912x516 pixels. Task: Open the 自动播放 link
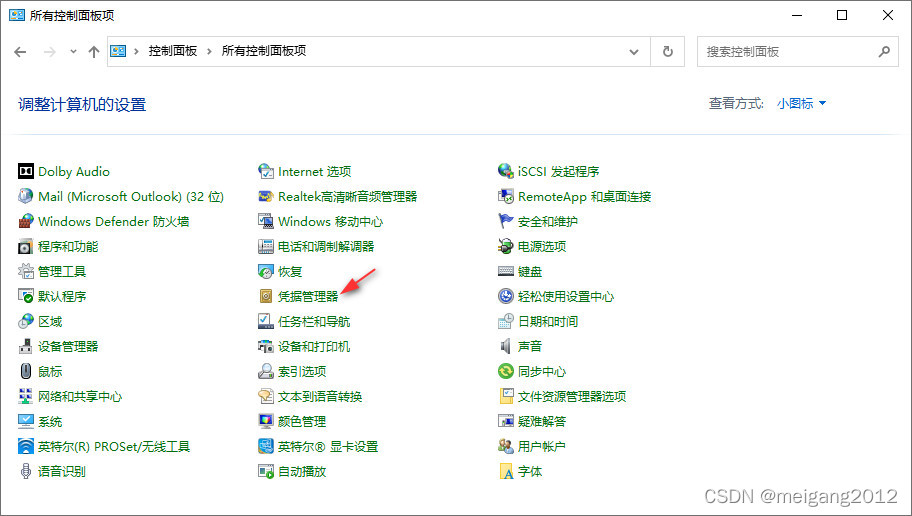tap(302, 472)
